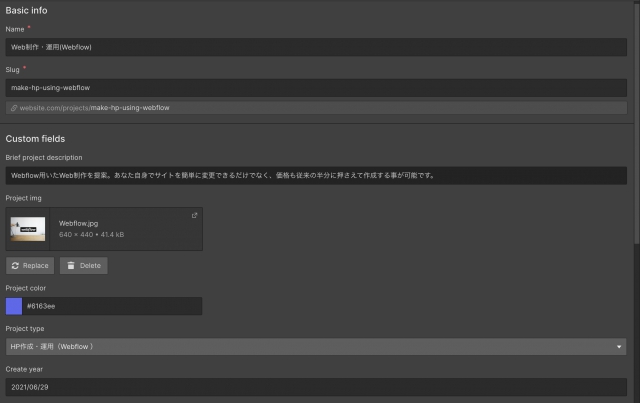The image size is (640, 403).
Task: Click the Brief project description label
Action: (x=44, y=158)
